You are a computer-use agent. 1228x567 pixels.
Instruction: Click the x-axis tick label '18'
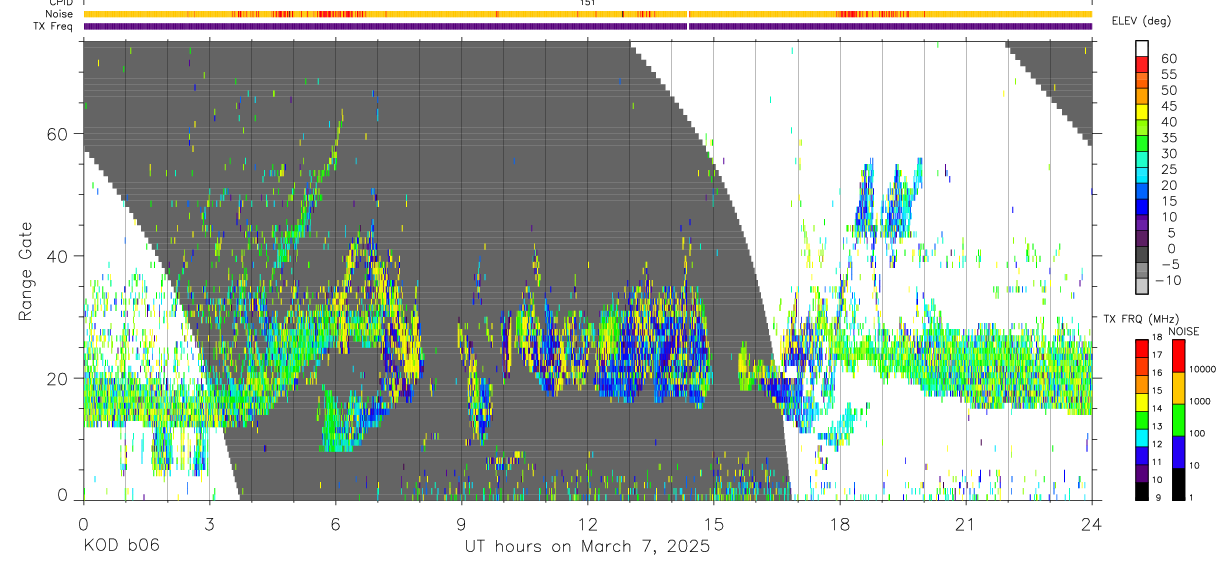point(840,524)
